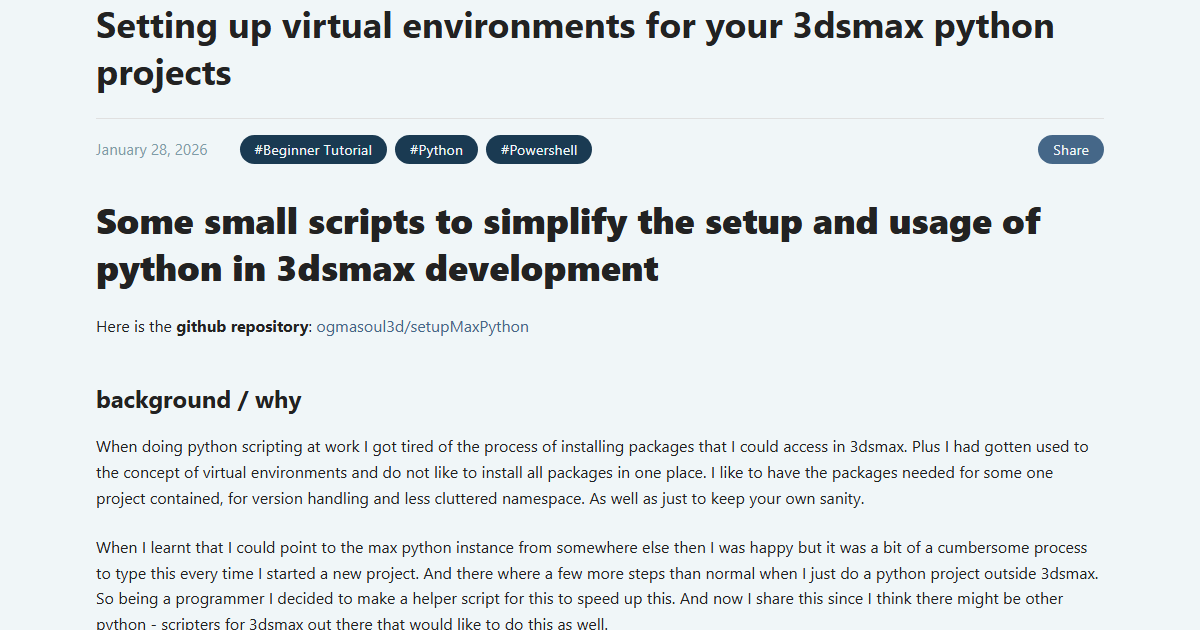Viewport: 1200px width, 630px height.
Task: Click the background / why section heading
Action: [198, 400]
